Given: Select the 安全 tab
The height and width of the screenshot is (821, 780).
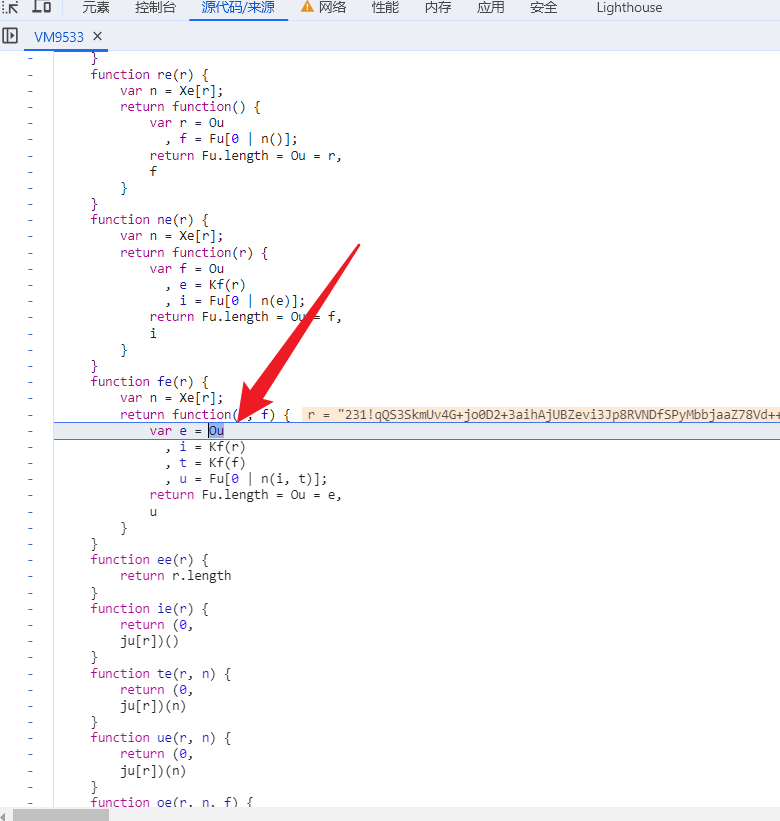Looking at the screenshot, I should point(544,7).
